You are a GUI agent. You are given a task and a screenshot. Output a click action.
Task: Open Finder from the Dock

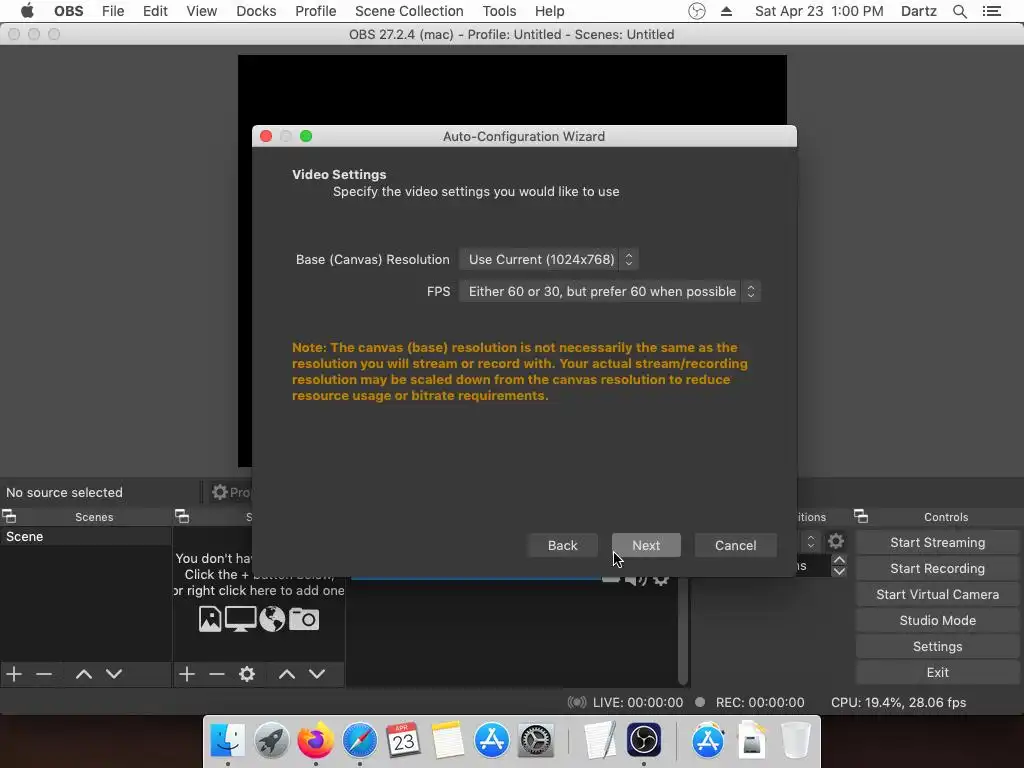227,741
